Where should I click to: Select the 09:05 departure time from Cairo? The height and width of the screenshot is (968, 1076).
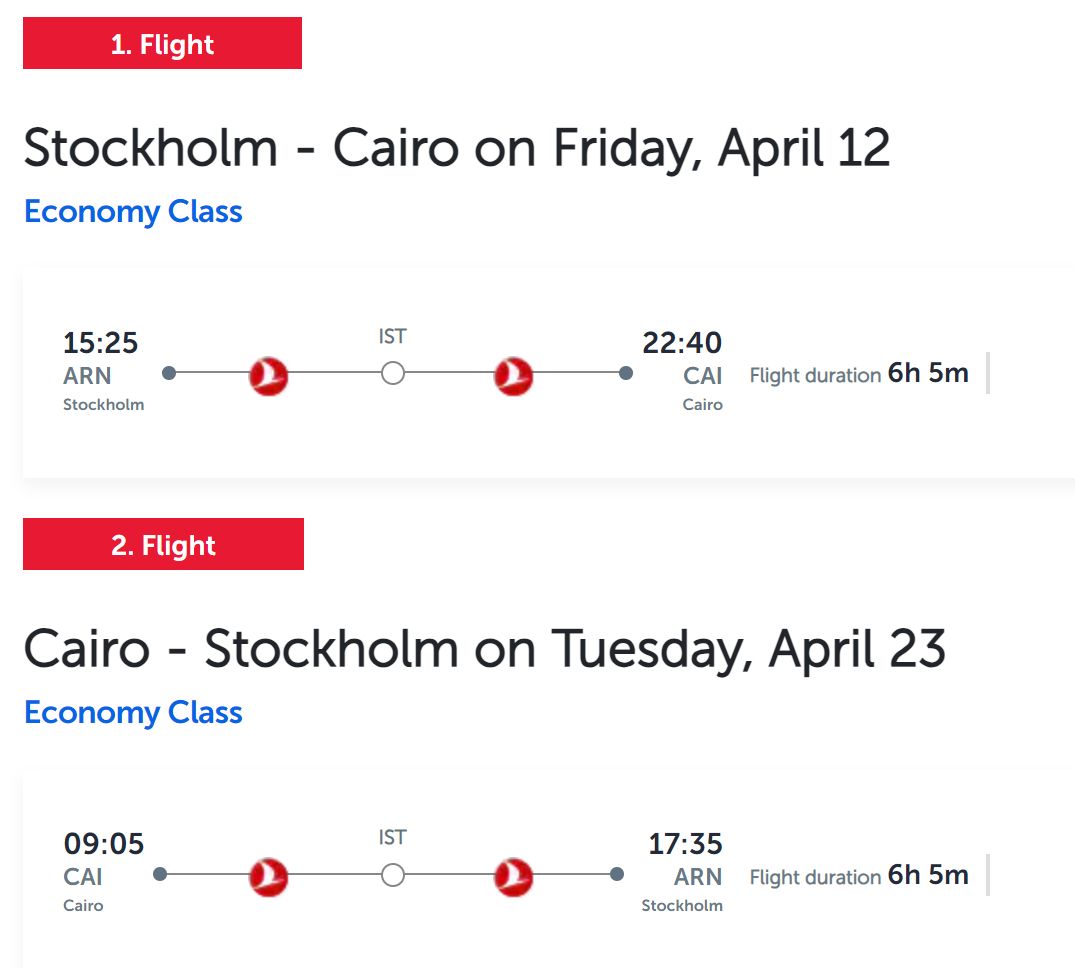104,843
